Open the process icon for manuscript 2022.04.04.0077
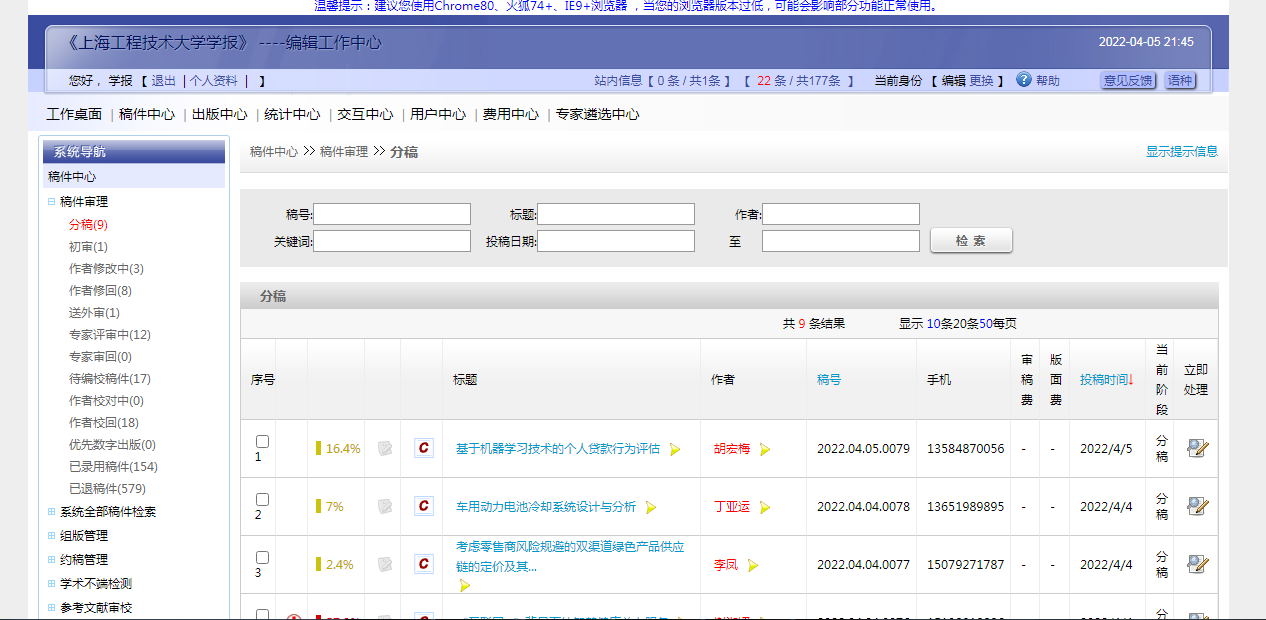This screenshot has width=1266, height=620. [1196, 564]
